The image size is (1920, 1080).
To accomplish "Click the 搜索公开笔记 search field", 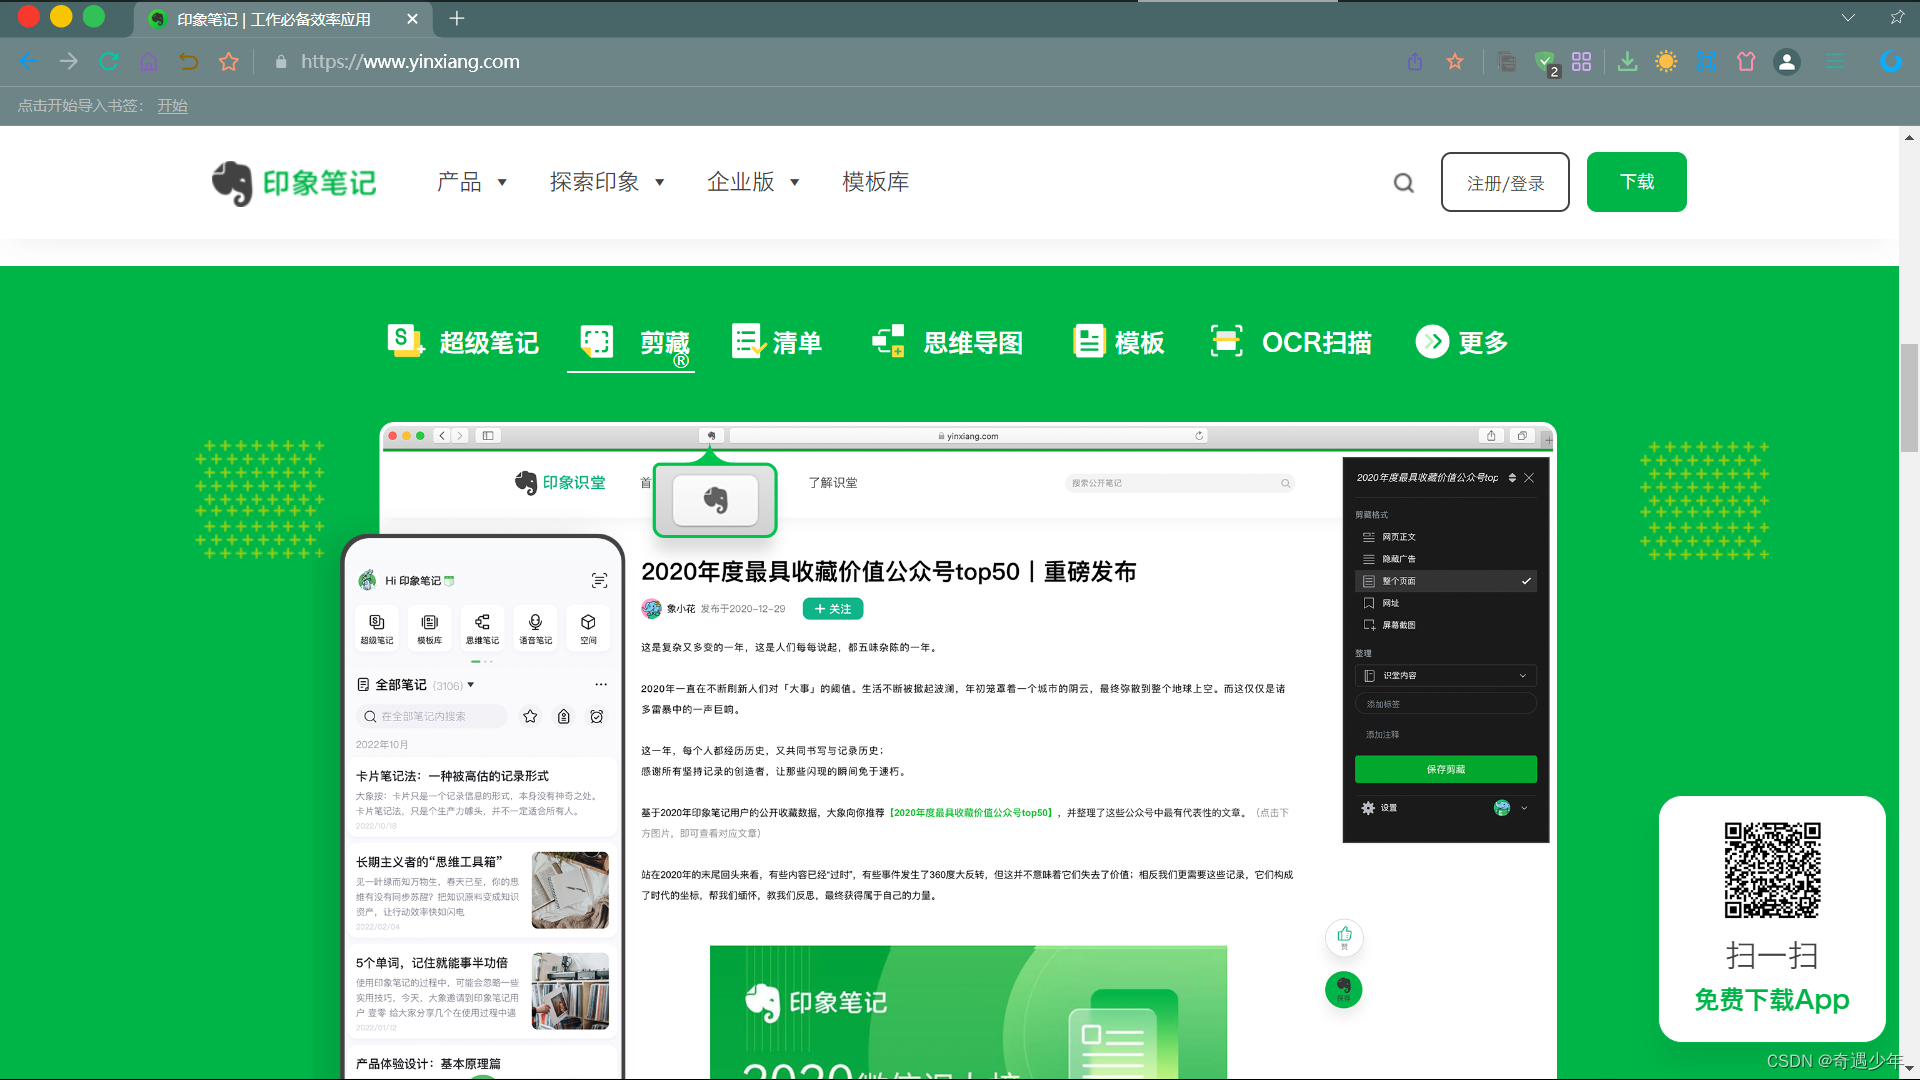I will point(1180,483).
